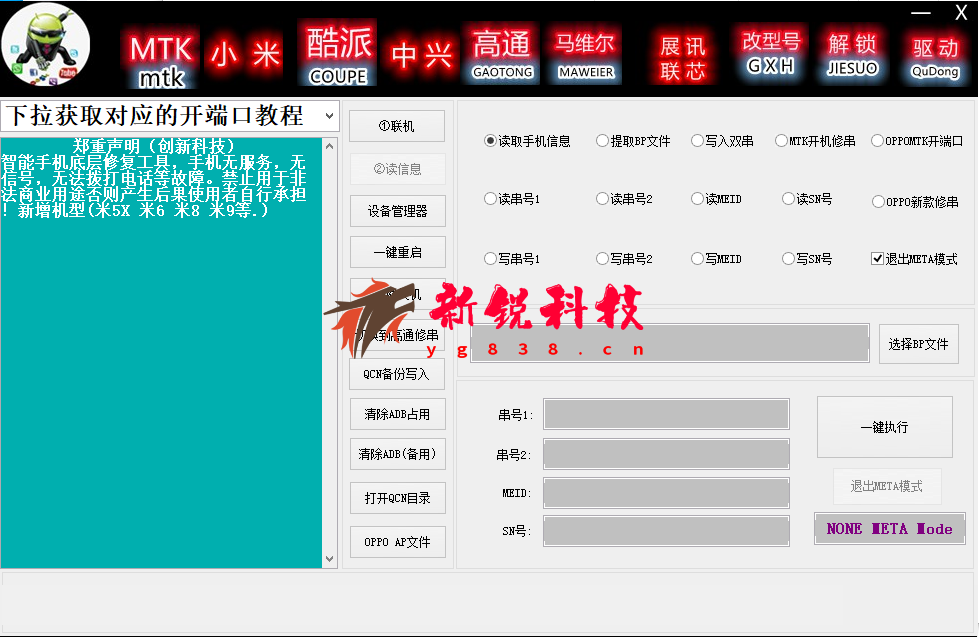Click the BP file path field

(669, 343)
